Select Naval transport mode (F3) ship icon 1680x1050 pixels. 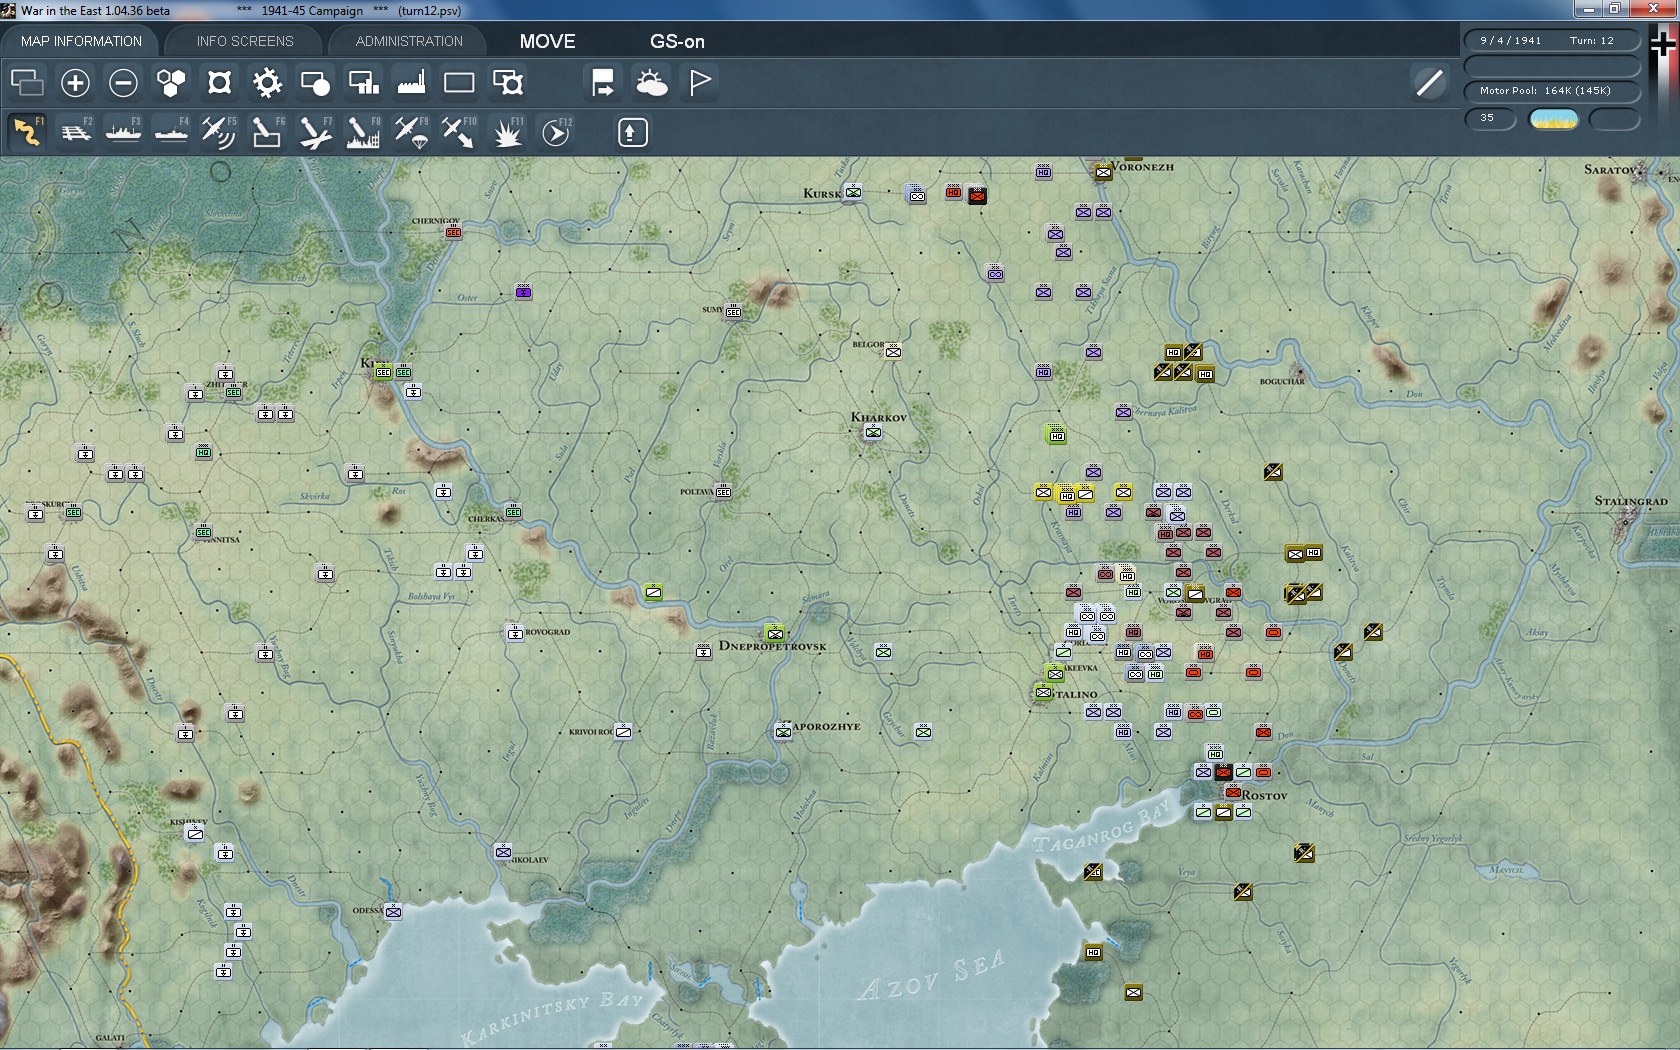123,132
